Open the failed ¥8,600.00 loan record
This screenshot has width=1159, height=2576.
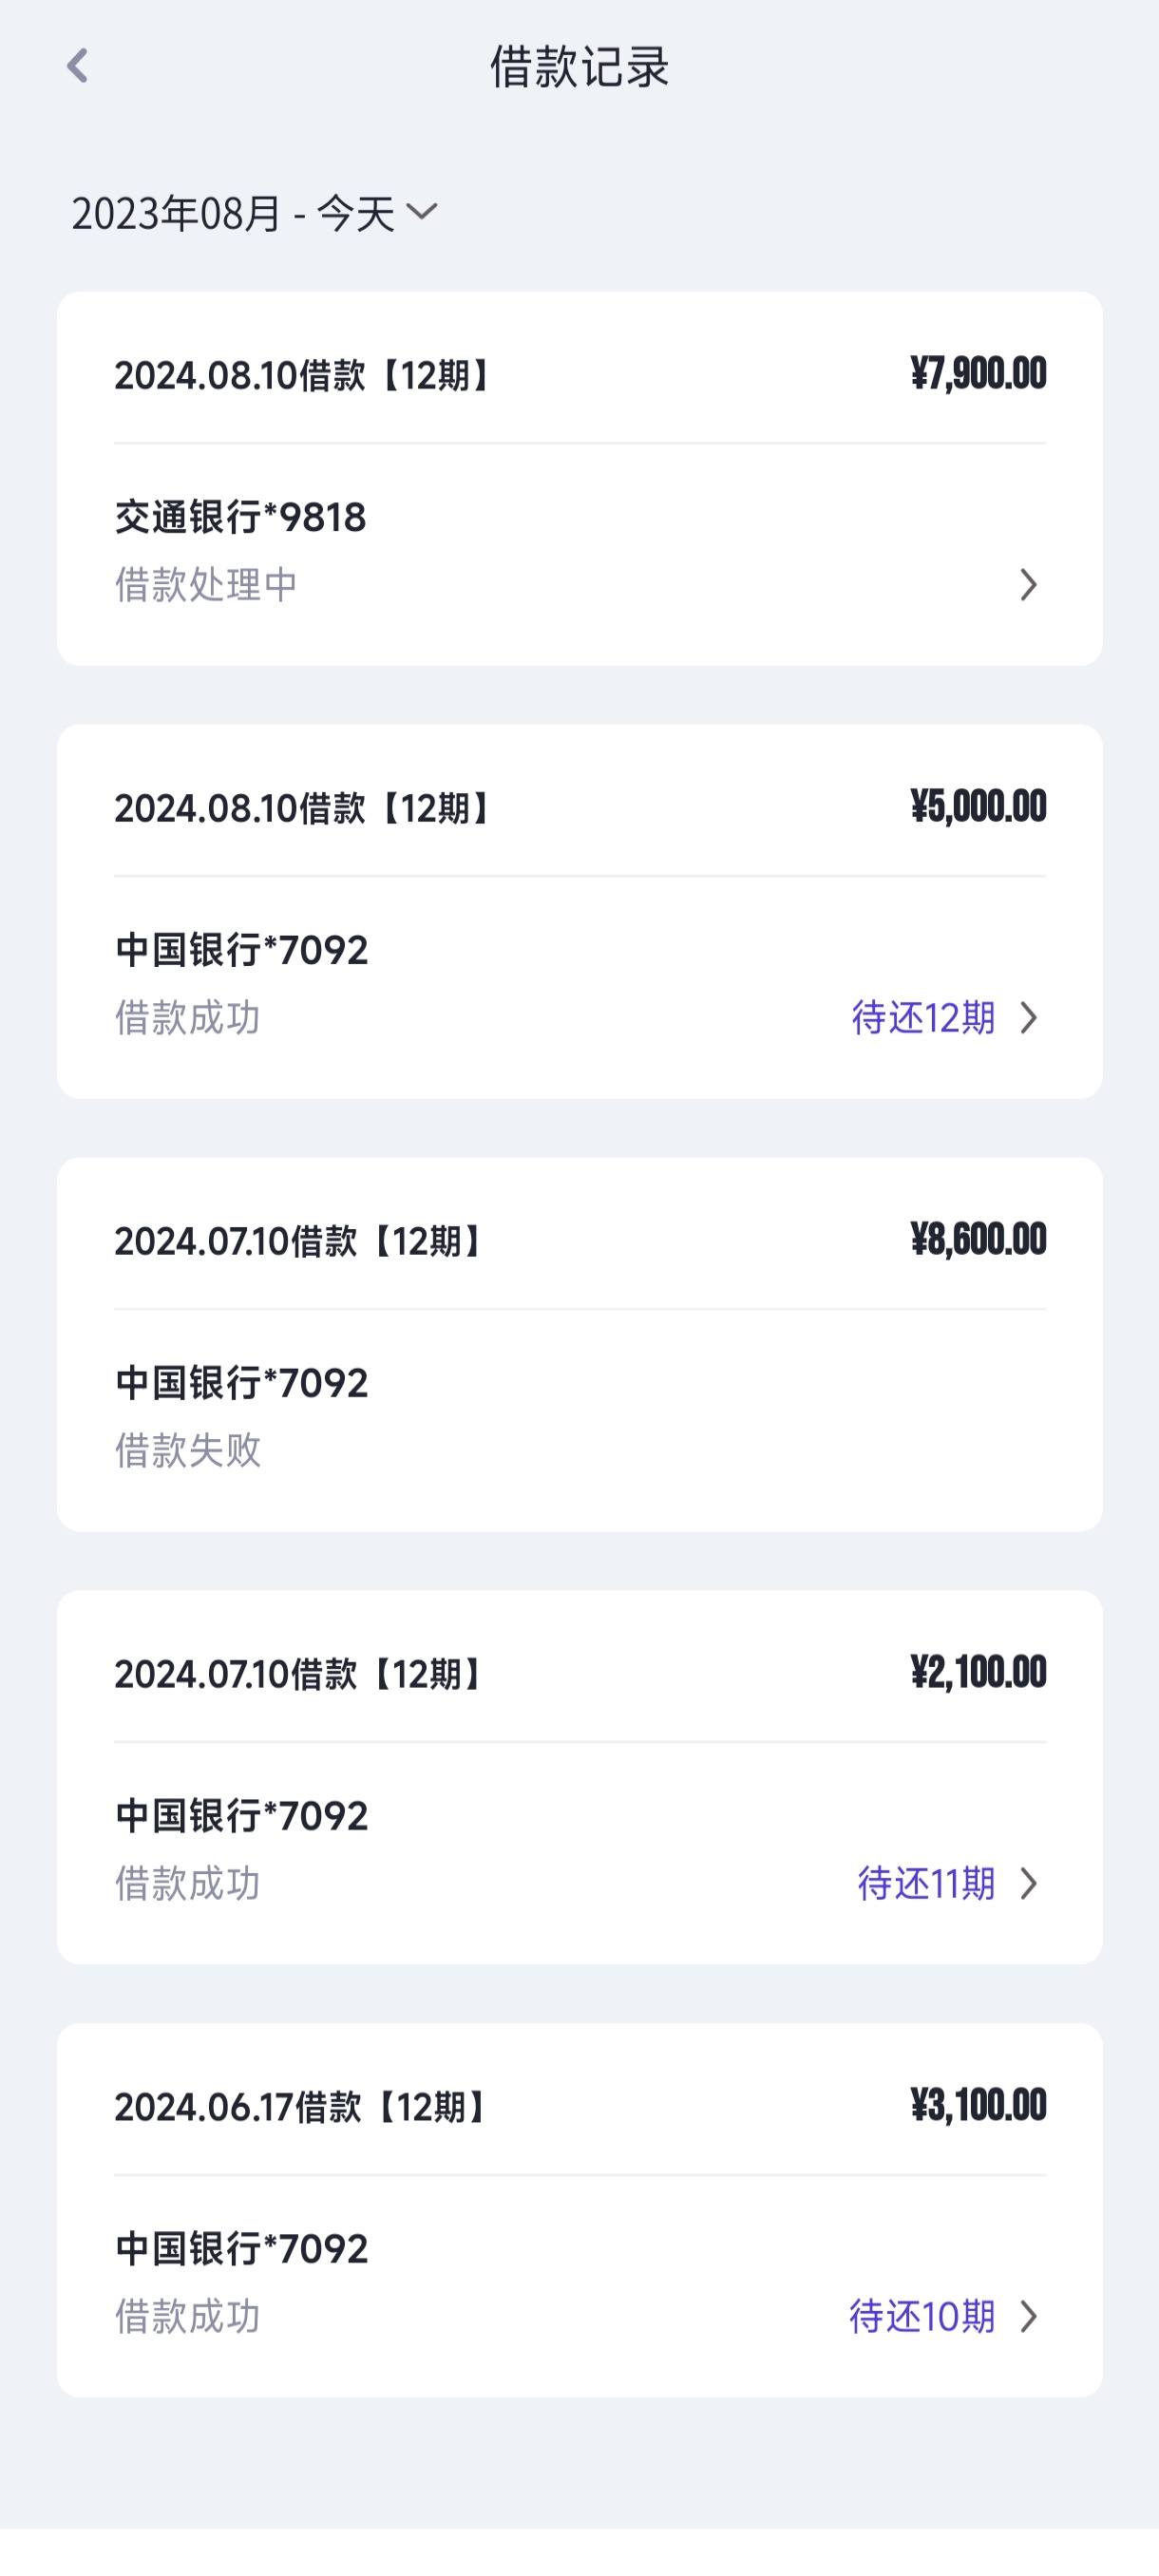click(580, 1344)
